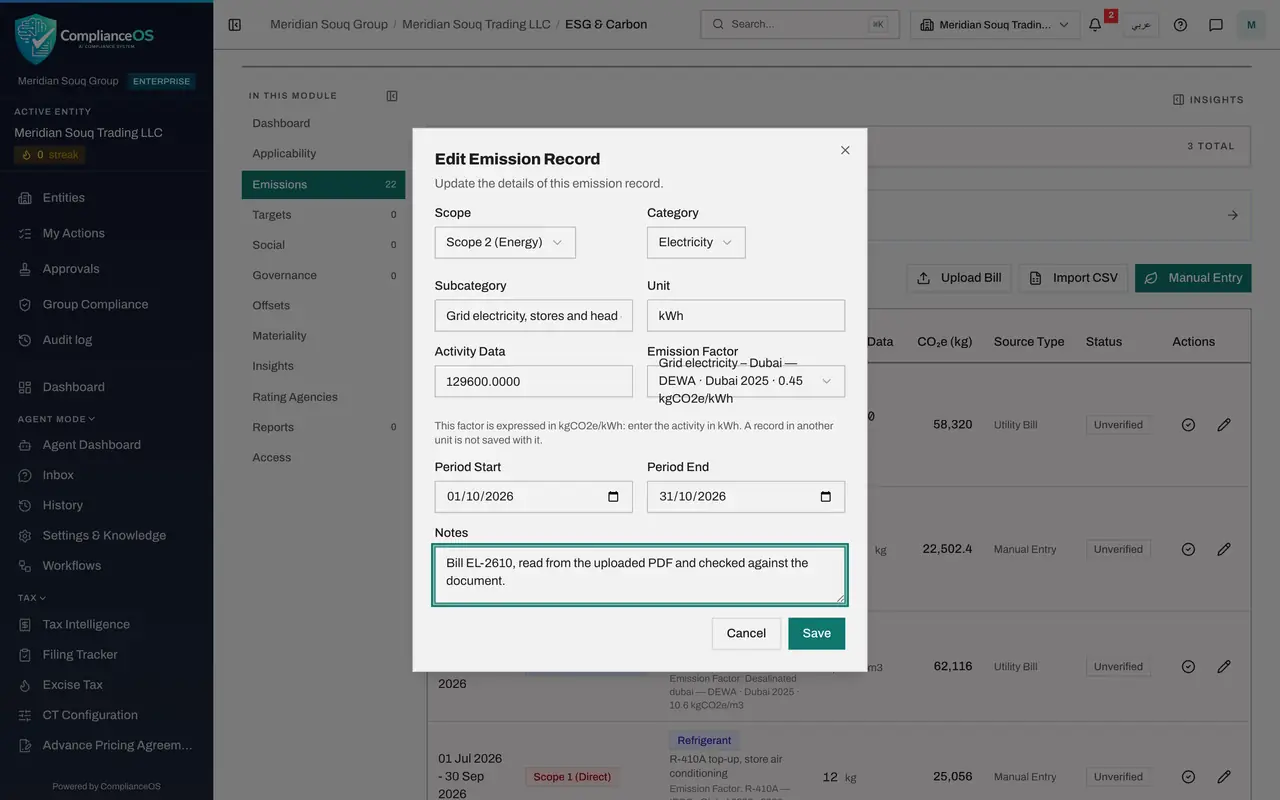Click the arrow icon on the summary card

click(1233, 215)
